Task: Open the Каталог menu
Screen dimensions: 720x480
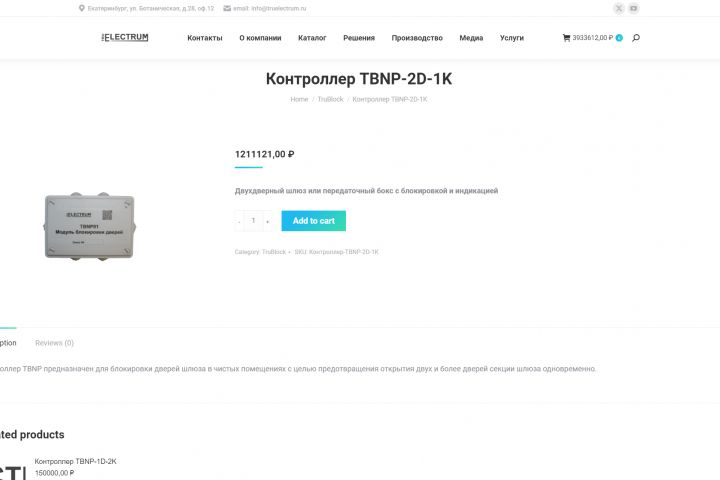Action: pyautogui.click(x=312, y=38)
